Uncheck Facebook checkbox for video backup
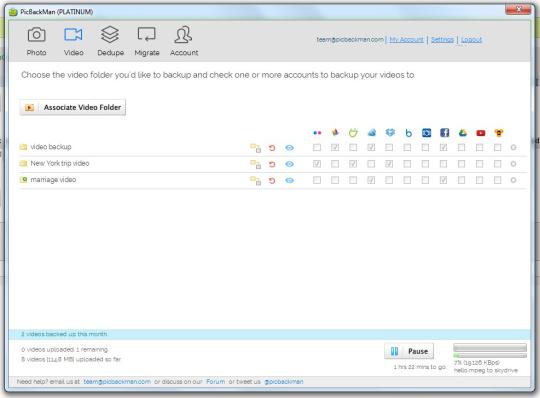The width and height of the screenshot is (540, 398). [443, 147]
